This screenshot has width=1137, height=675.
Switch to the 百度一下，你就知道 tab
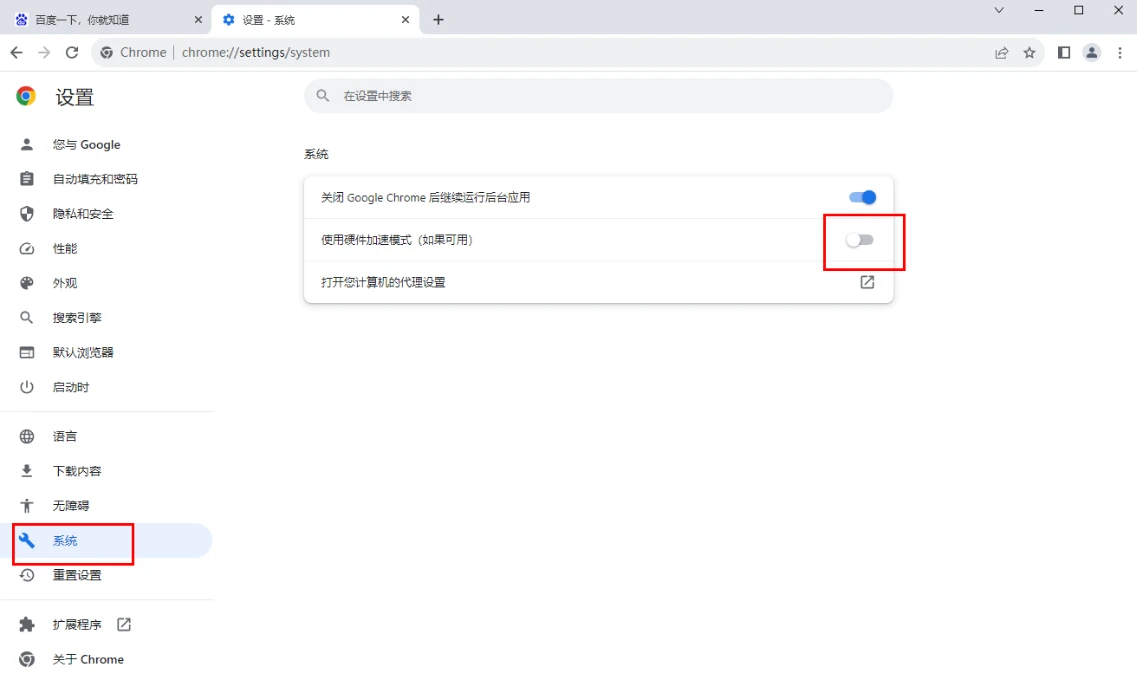point(107,20)
